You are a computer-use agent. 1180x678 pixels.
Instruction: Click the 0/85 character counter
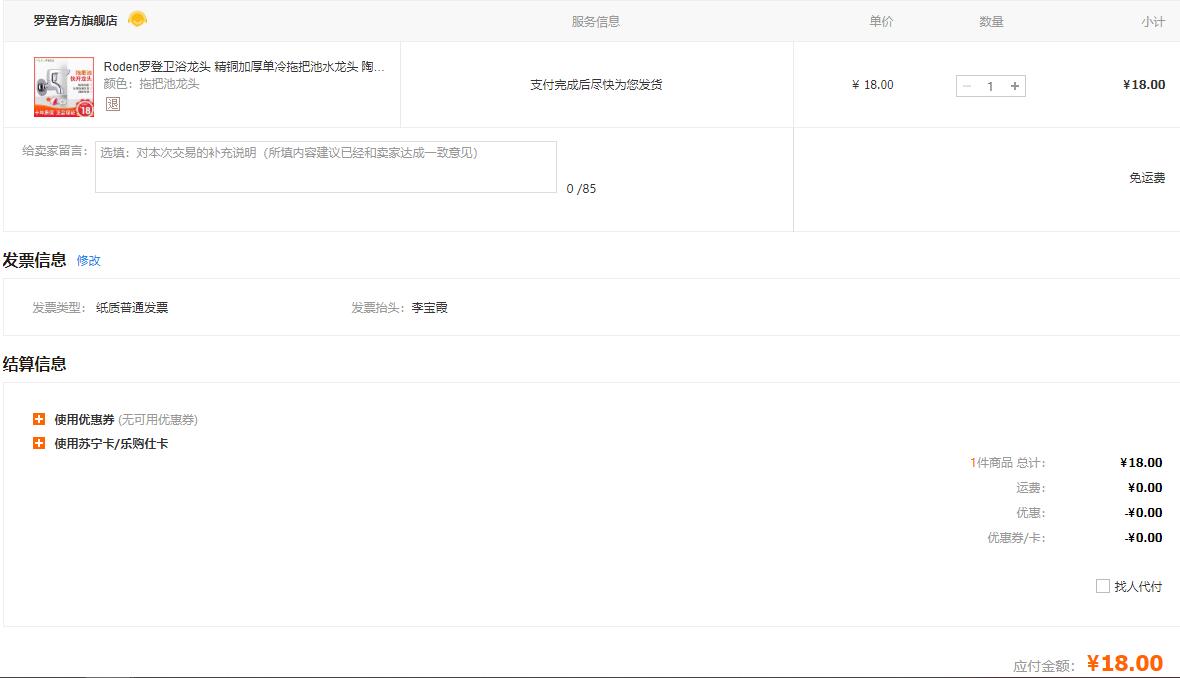click(581, 189)
